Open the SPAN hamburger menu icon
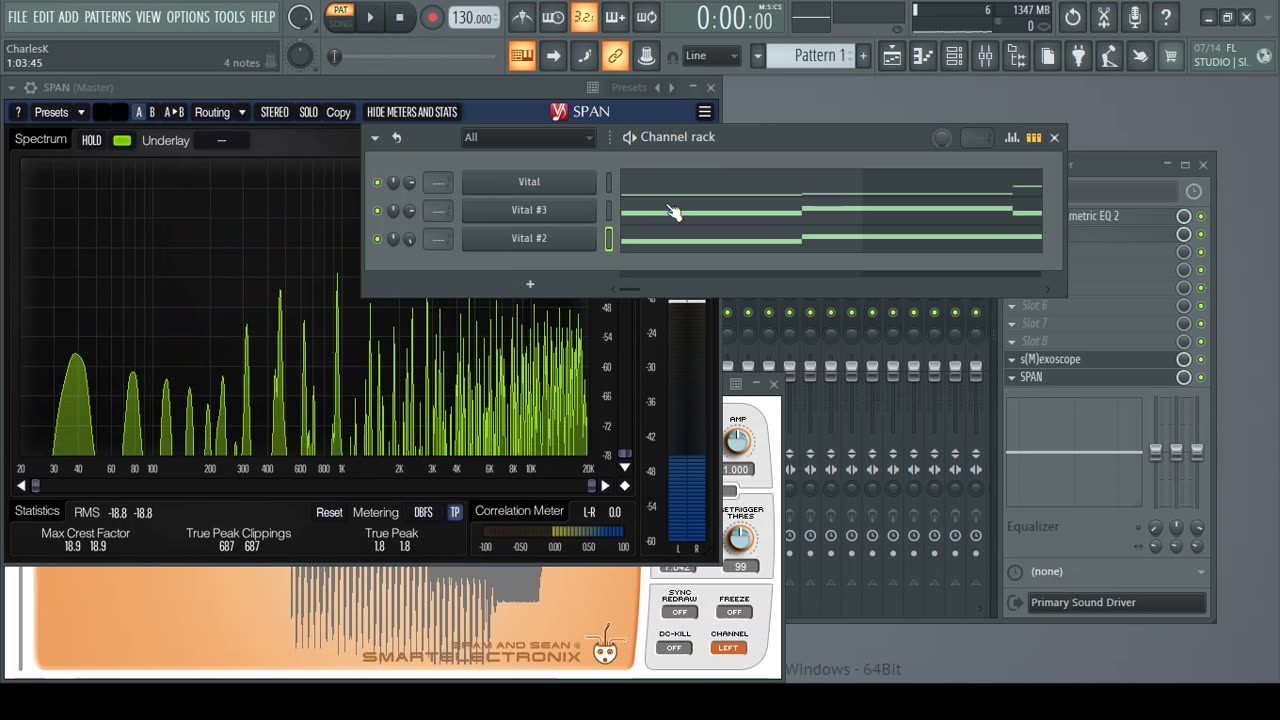This screenshot has height=720, width=1280. 704,112
